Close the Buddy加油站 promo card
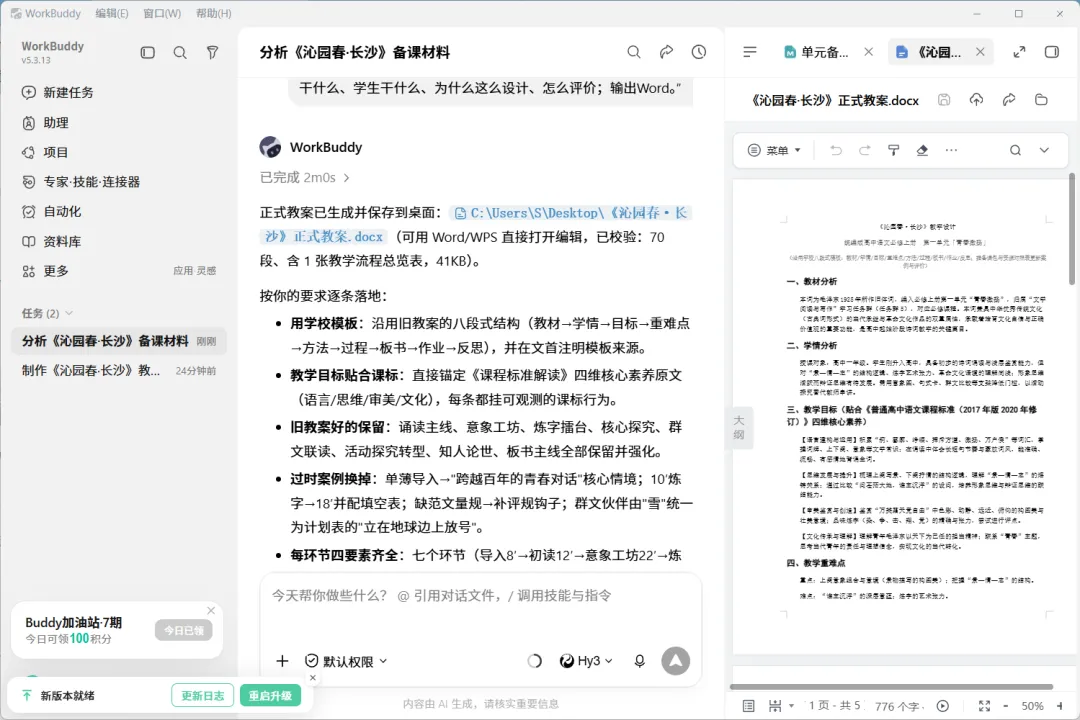1080x720 pixels. tap(211, 610)
